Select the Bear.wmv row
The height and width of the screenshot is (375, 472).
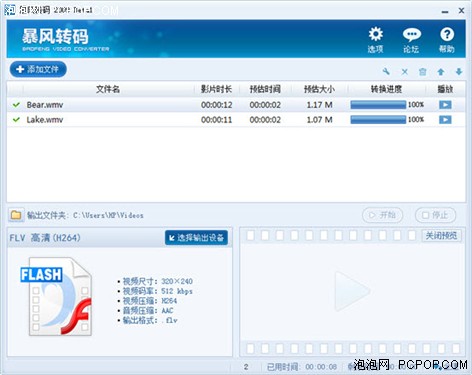(x=236, y=105)
